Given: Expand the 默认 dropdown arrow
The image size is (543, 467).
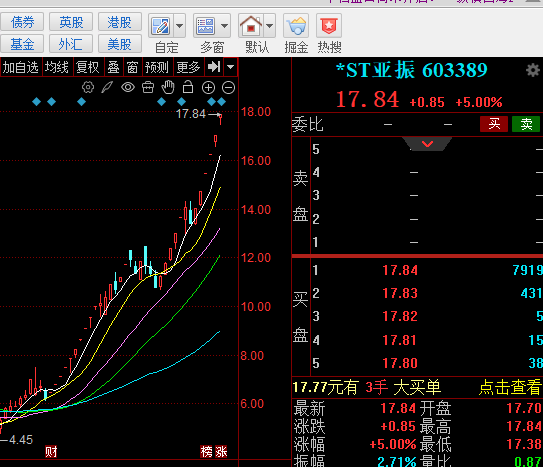Looking at the screenshot, I should coord(269,26).
